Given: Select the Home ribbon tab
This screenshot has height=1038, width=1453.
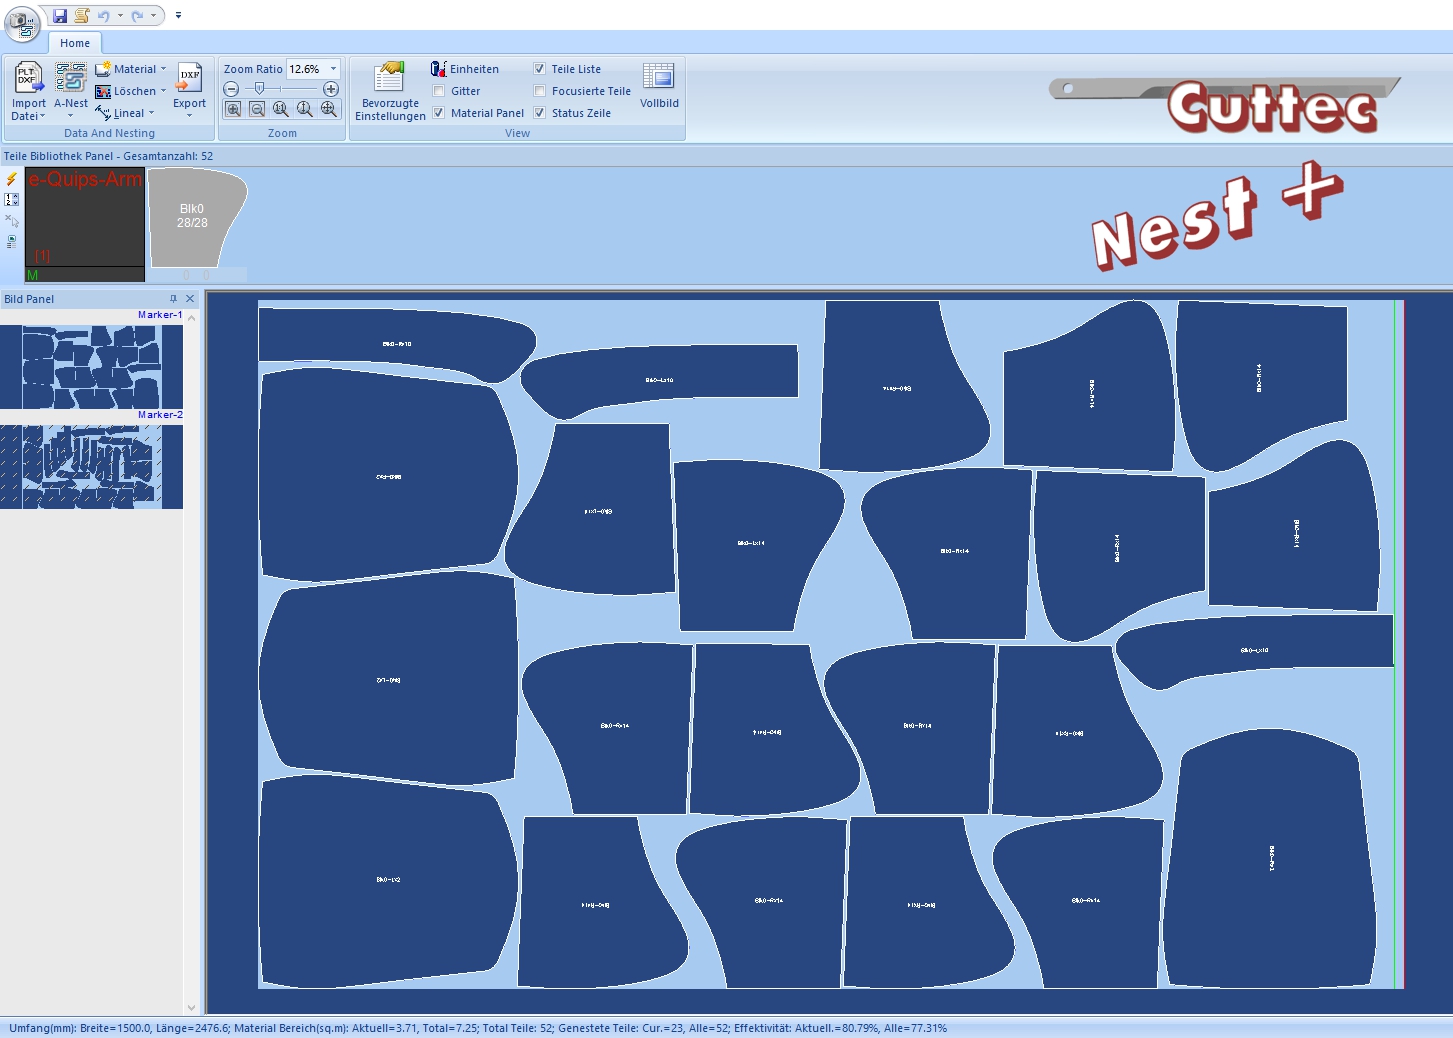Looking at the screenshot, I should pyautogui.click(x=75, y=43).
